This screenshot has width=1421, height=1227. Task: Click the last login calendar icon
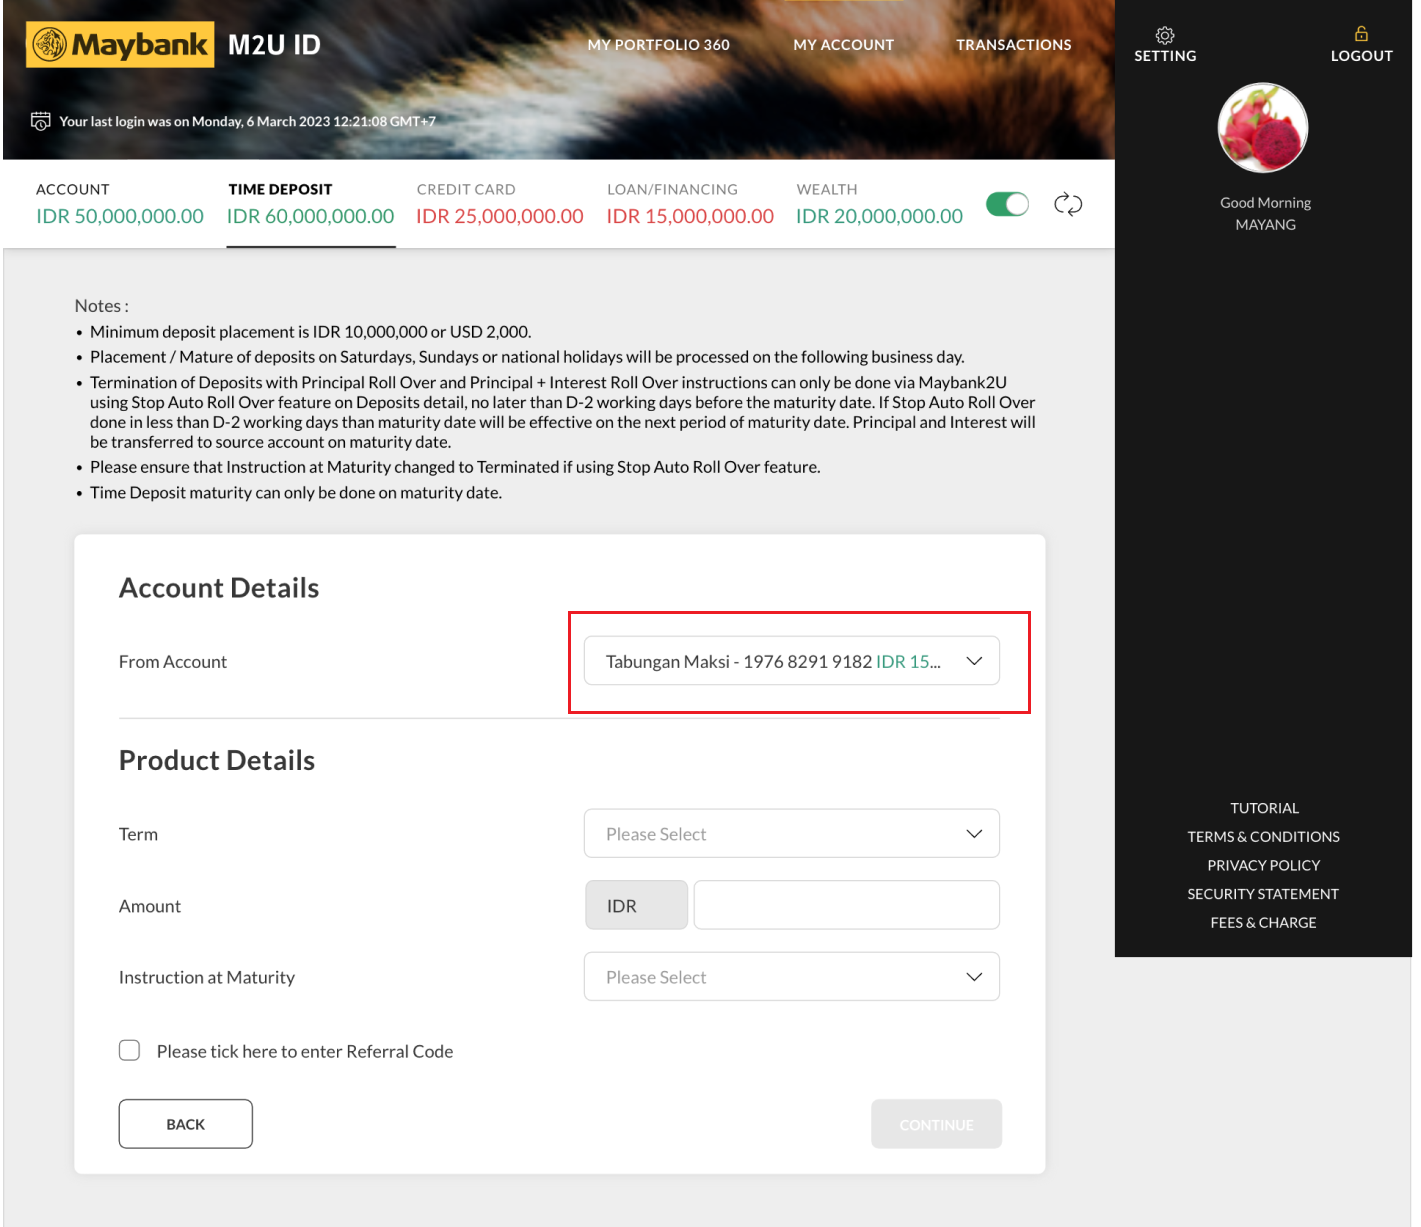41,121
